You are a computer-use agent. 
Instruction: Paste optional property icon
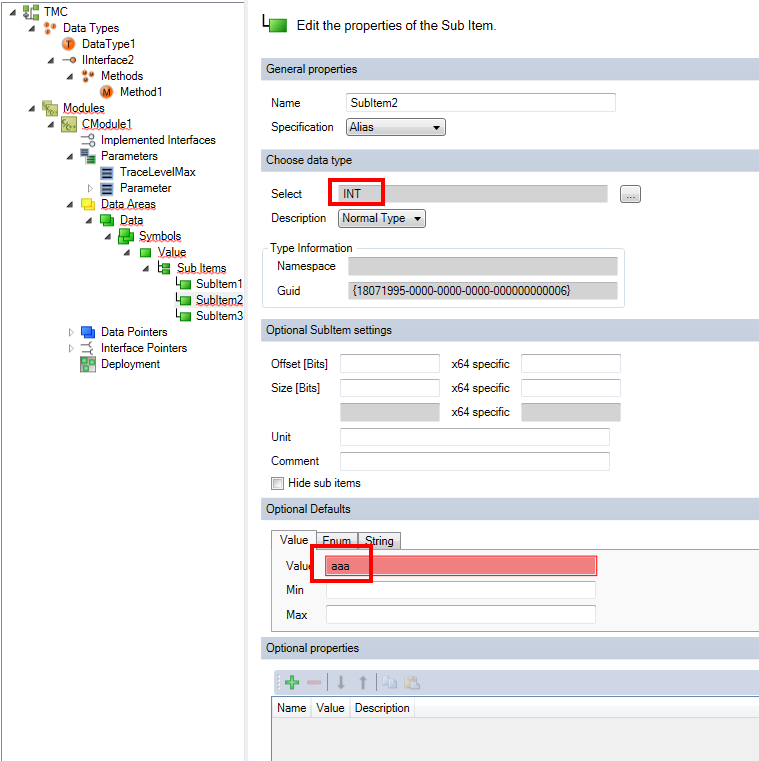tap(412, 683)
